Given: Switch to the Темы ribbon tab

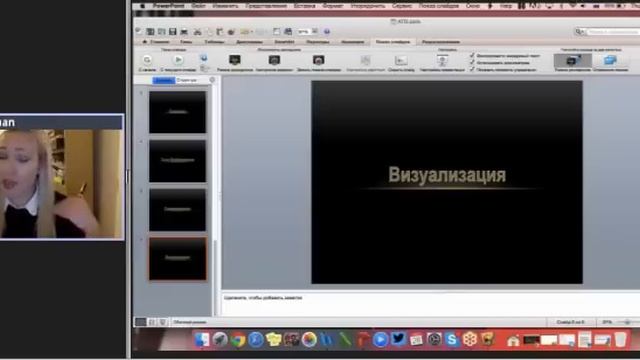Looking at the screenshot, I should 186,42.
